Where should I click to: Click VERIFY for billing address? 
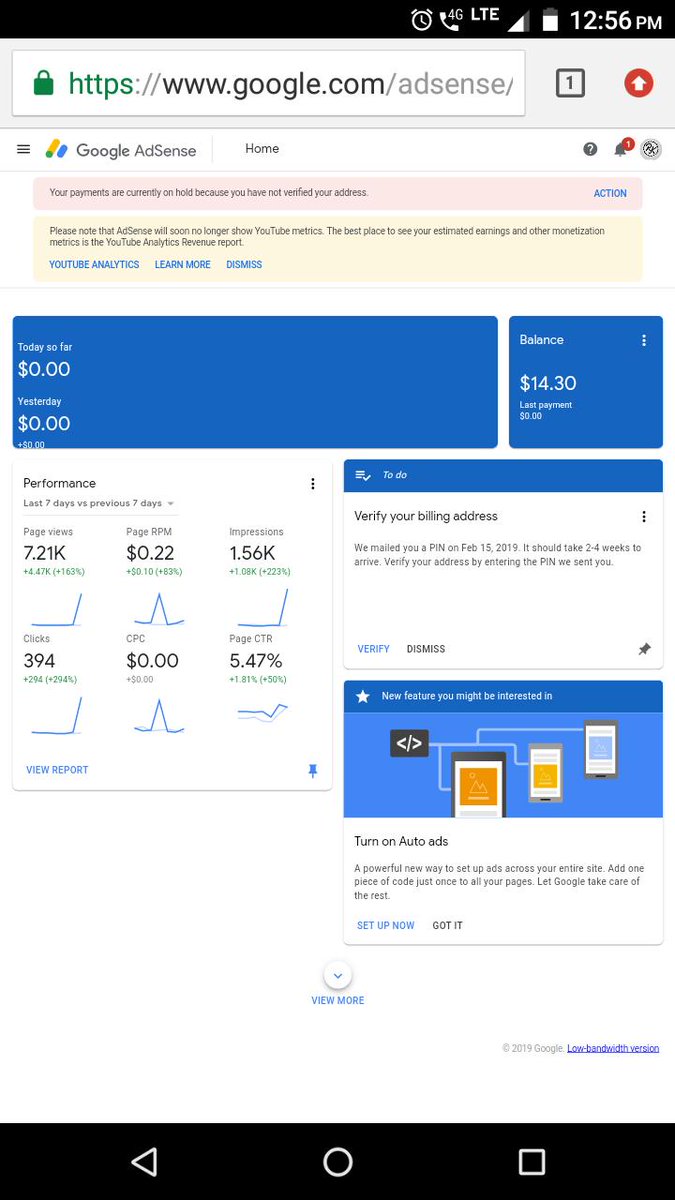point(373,649)
